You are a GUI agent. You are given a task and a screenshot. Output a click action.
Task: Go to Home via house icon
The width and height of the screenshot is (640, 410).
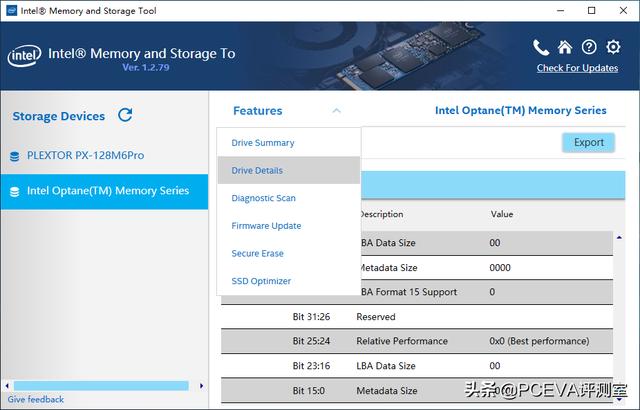tap(565, 47)
